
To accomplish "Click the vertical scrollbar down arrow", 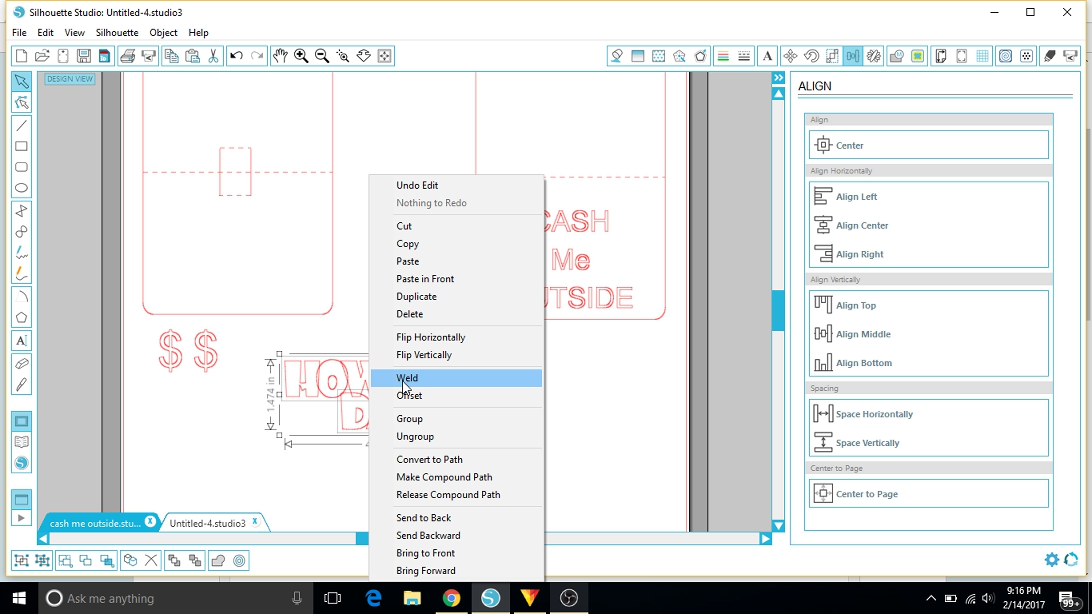I will pyautogui.click(x=779, y=526).
